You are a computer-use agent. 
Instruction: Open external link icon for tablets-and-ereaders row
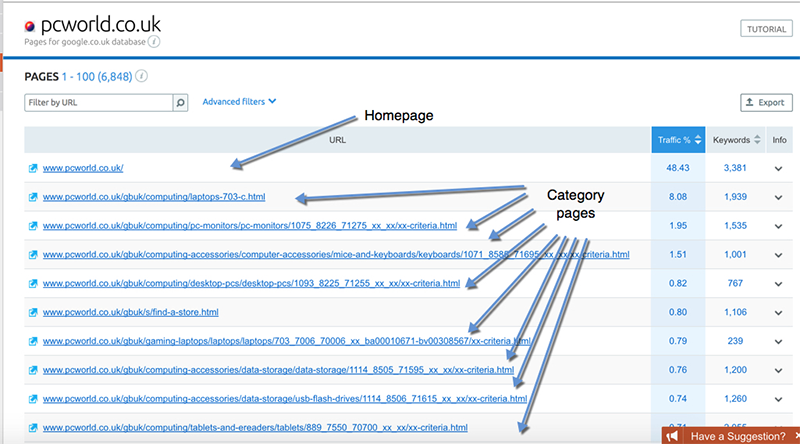pos(33,428)
